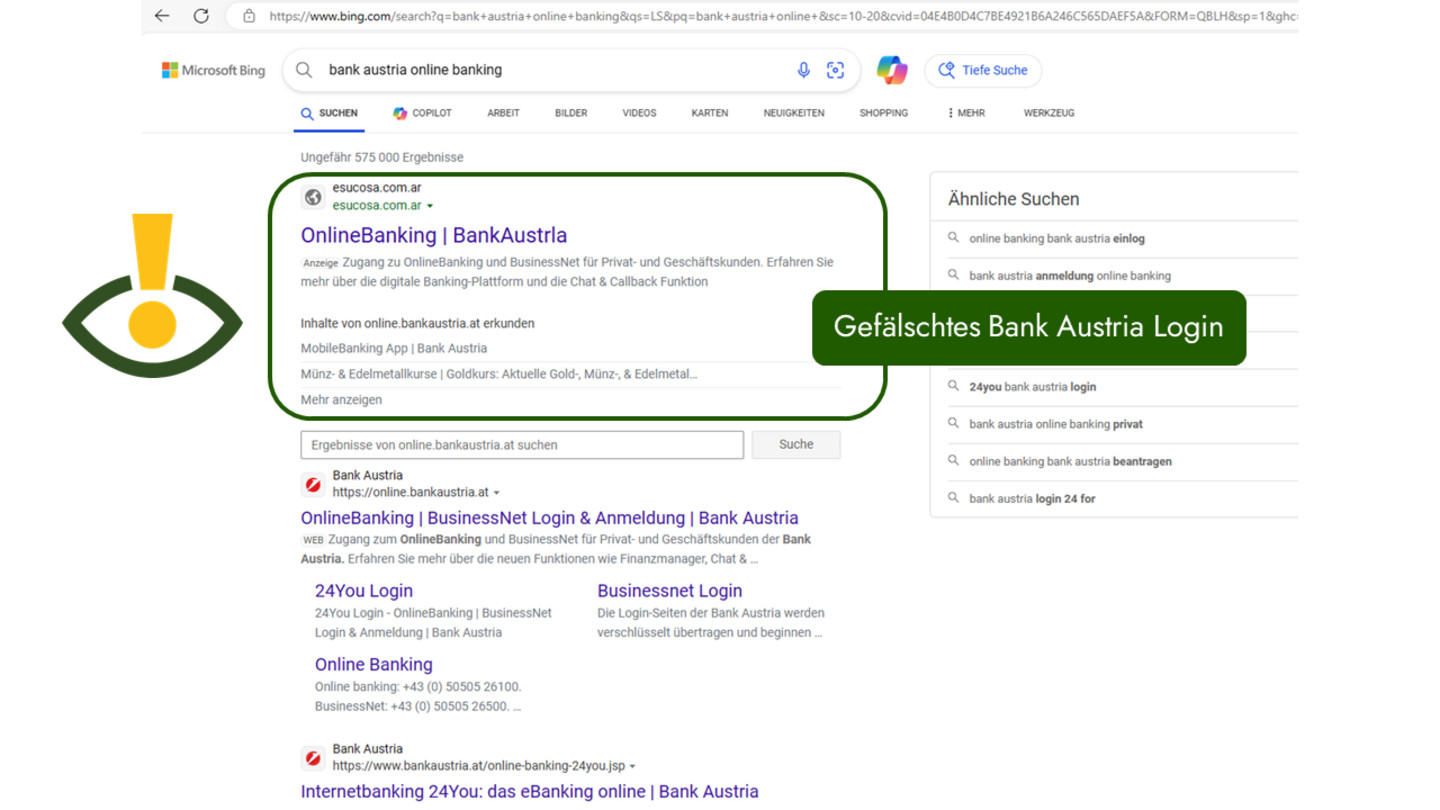Click 'Ungefähr 575 000 Ergebnisse' count text
1440x810 pixels.
click(x=382, y=157)
